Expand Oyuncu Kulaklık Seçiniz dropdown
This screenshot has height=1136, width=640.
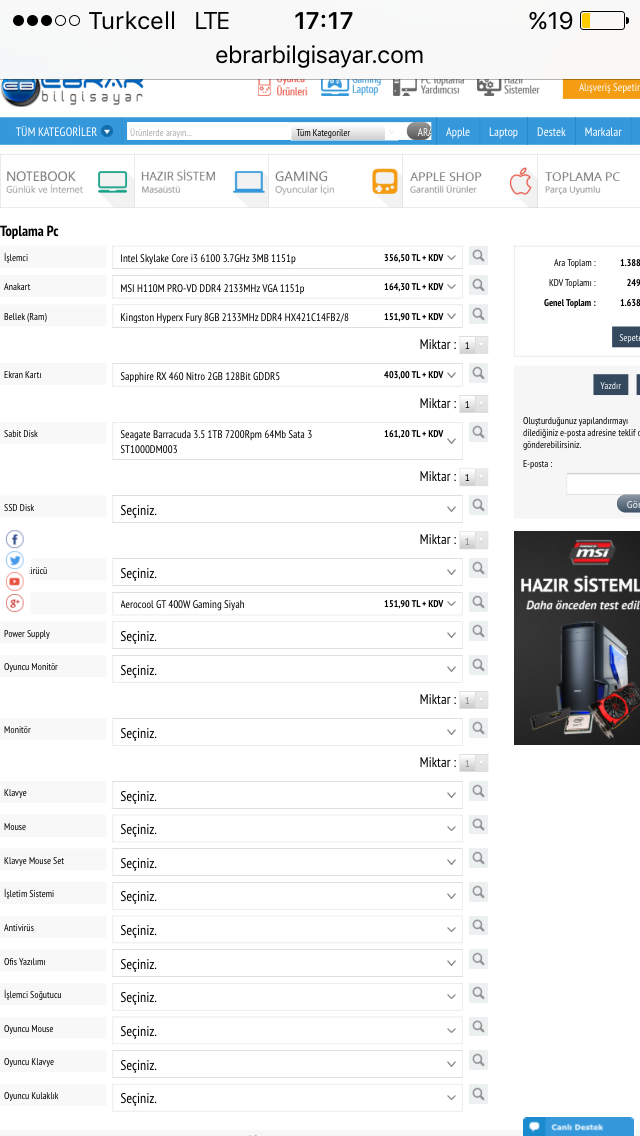coord(287,1098)
